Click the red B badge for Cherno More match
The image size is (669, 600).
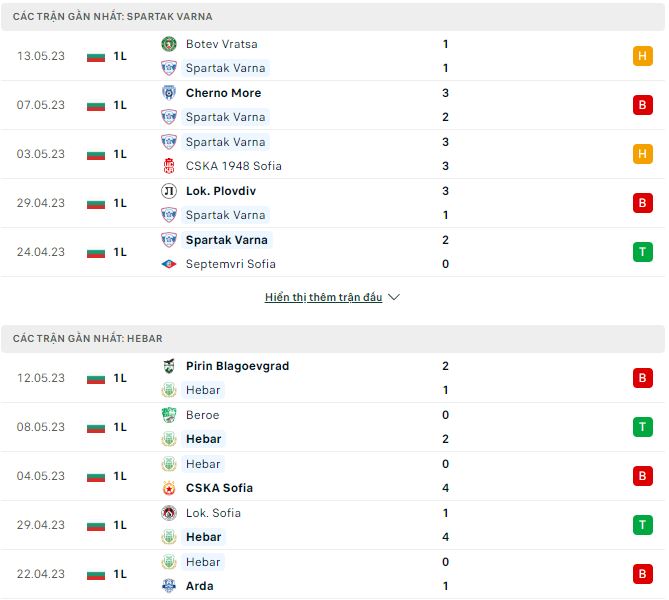click(642, 105)
